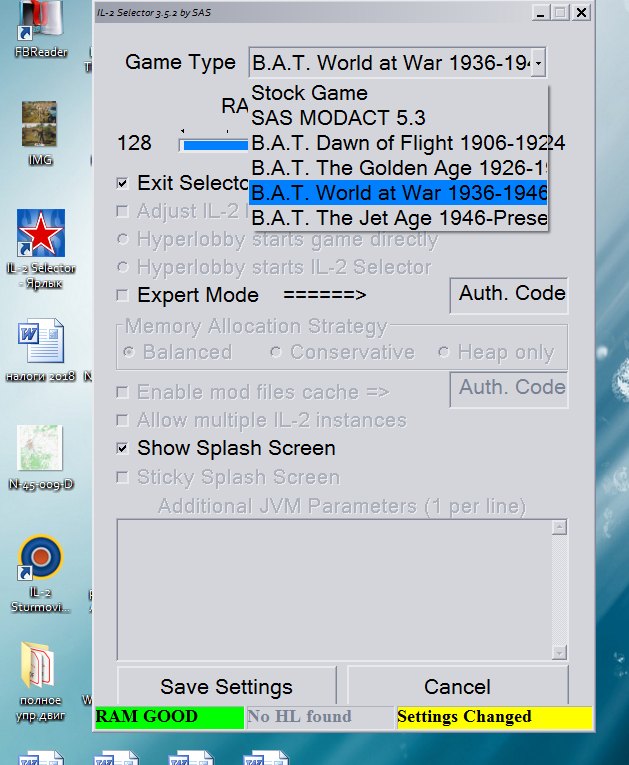629x765 pixels.
Task: Expand the Game Type dropdown arrow
Action: point(538,62)
